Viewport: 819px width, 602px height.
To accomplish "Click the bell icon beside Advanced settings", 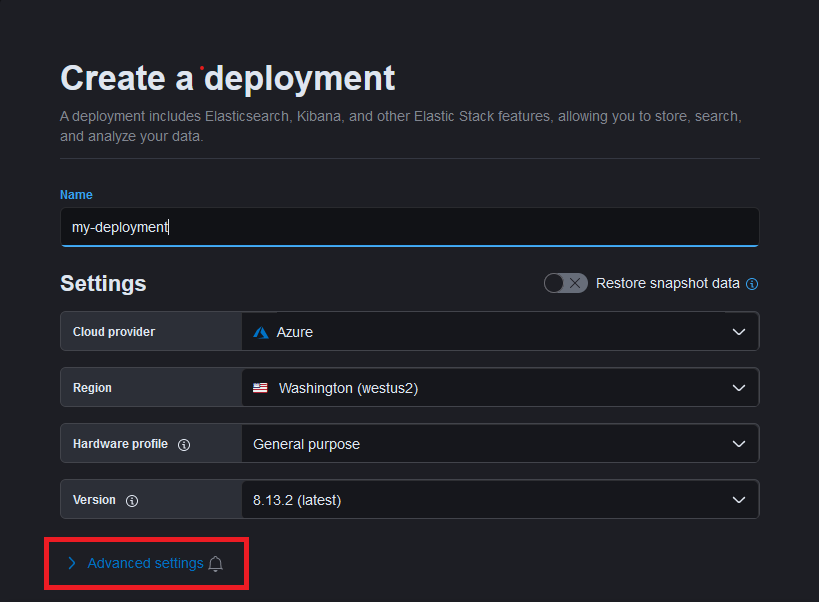I will (x=215, y=564).
